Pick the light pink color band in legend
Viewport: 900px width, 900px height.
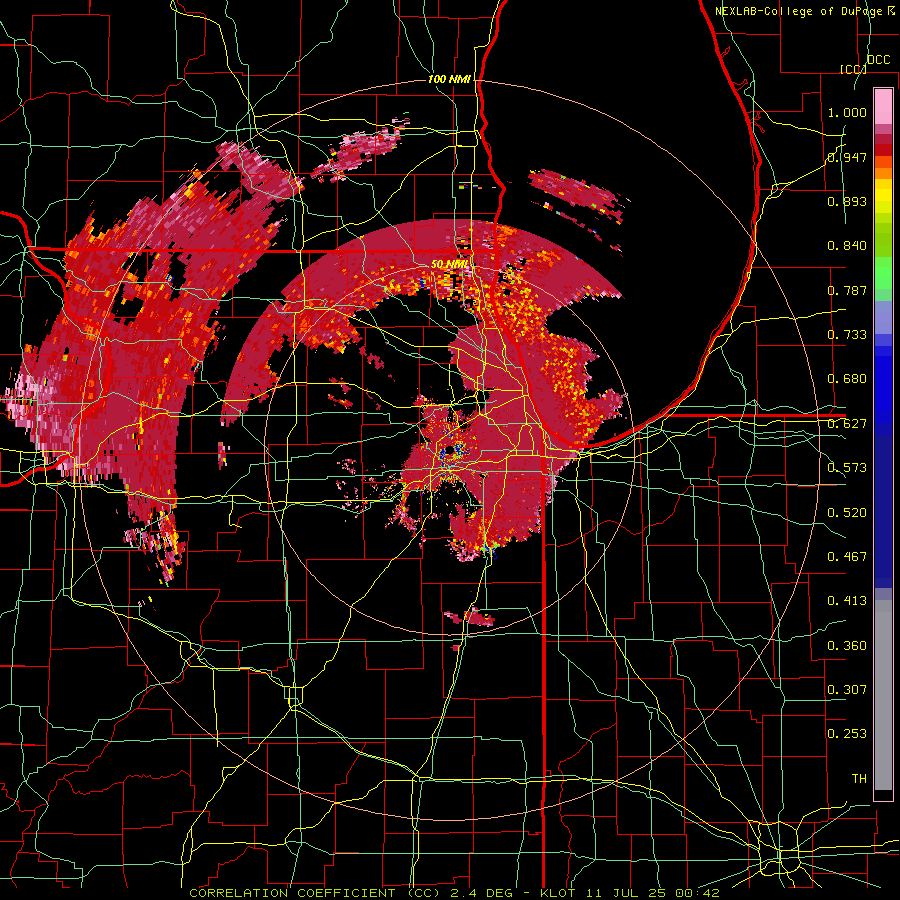[x=883, y=107]
